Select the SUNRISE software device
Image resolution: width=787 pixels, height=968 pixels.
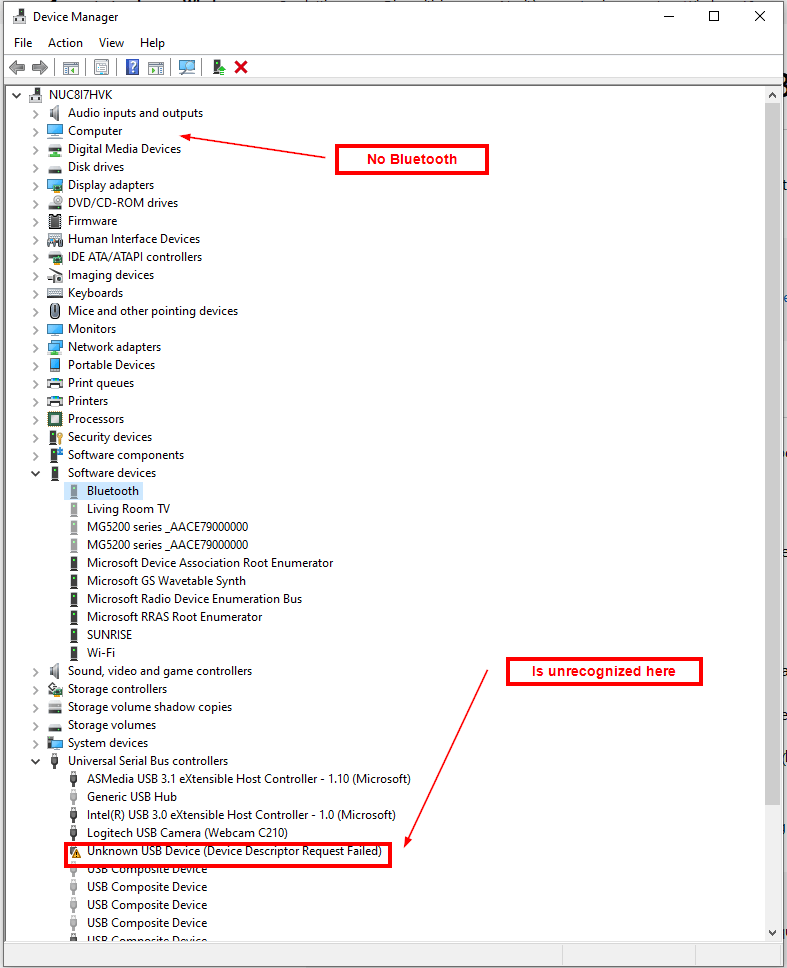[x=109, y=635]
